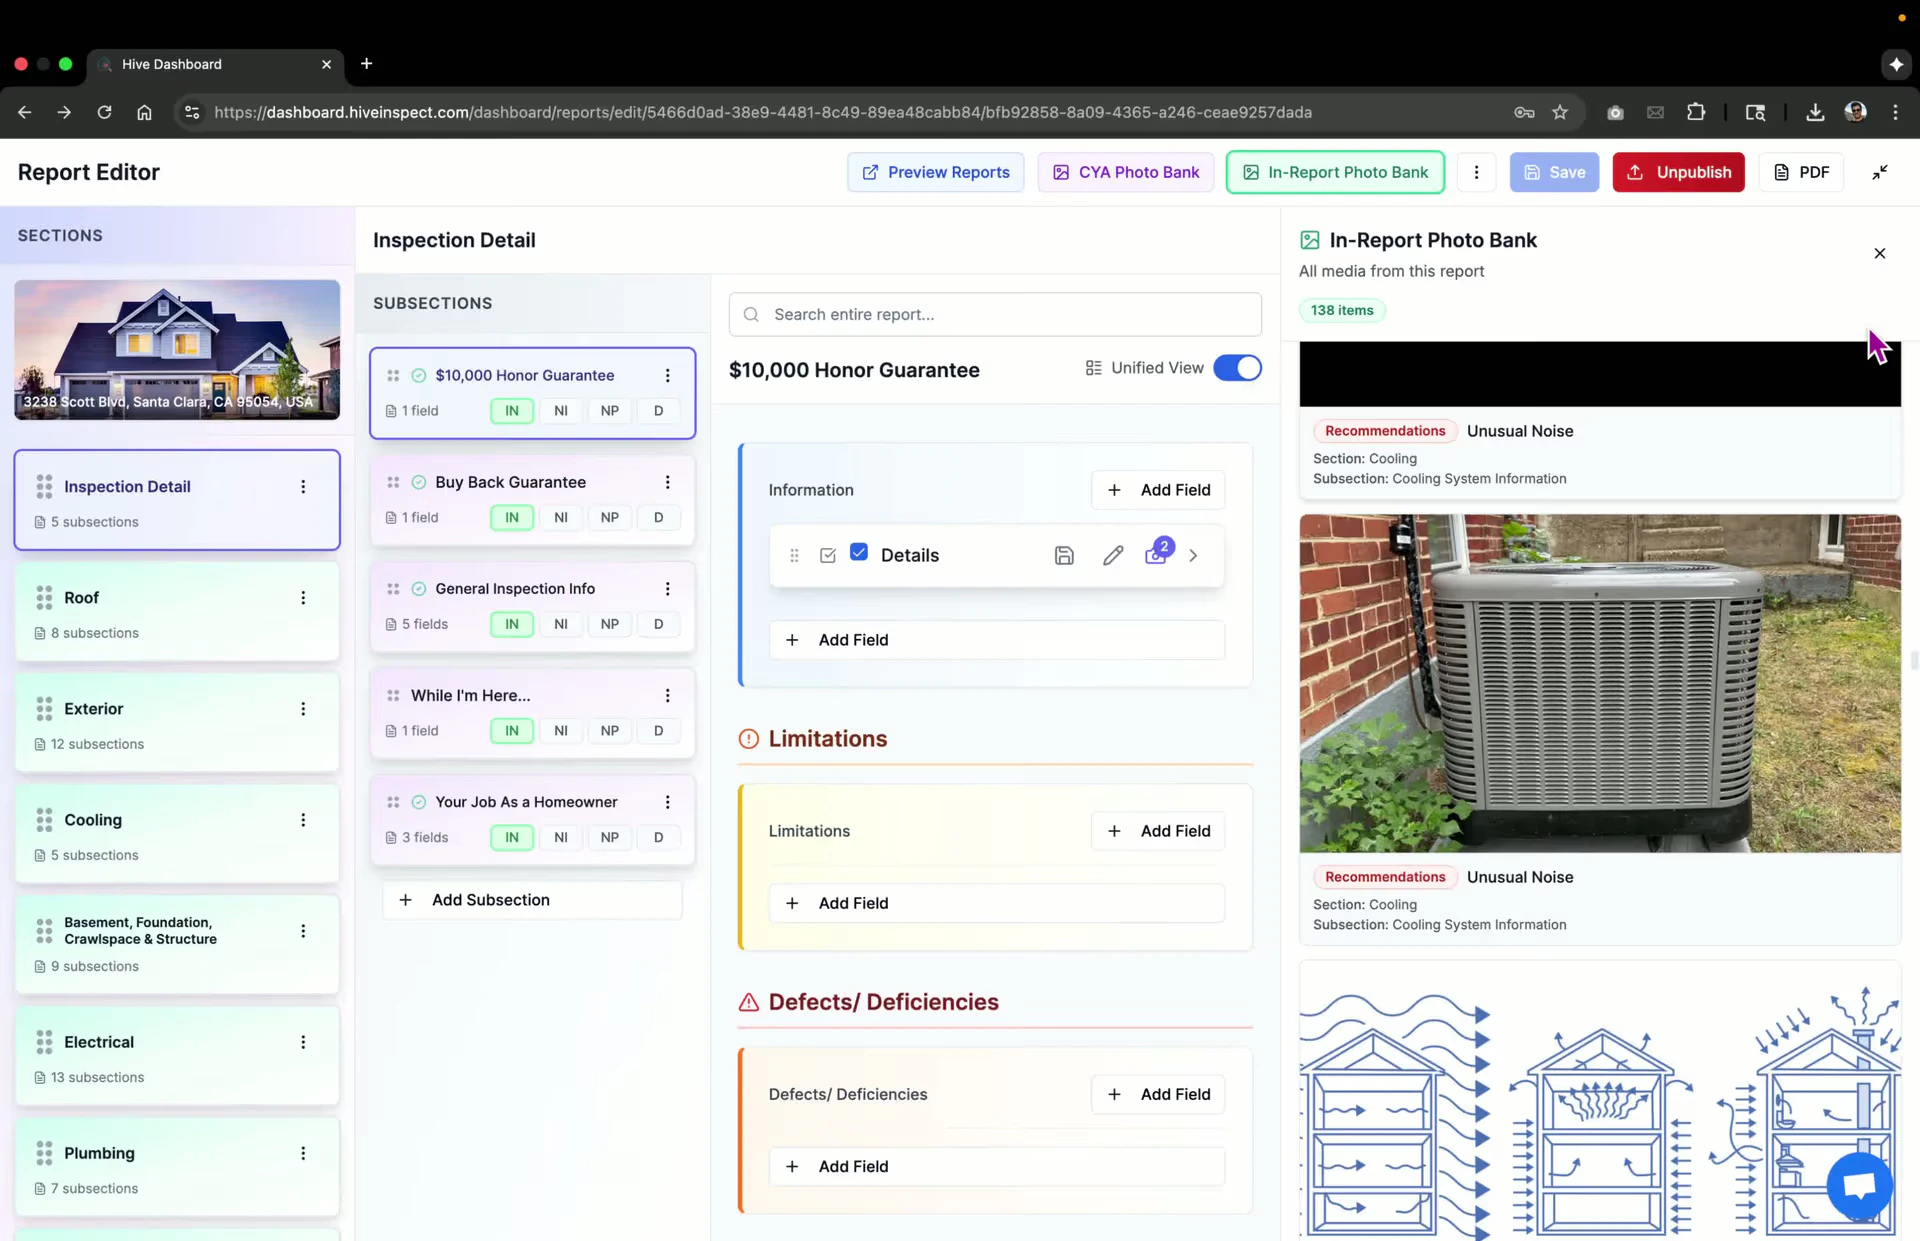The image size is (1920, 1241).
Task: Export the report as PDF
Action: (x=1801, y=172)
